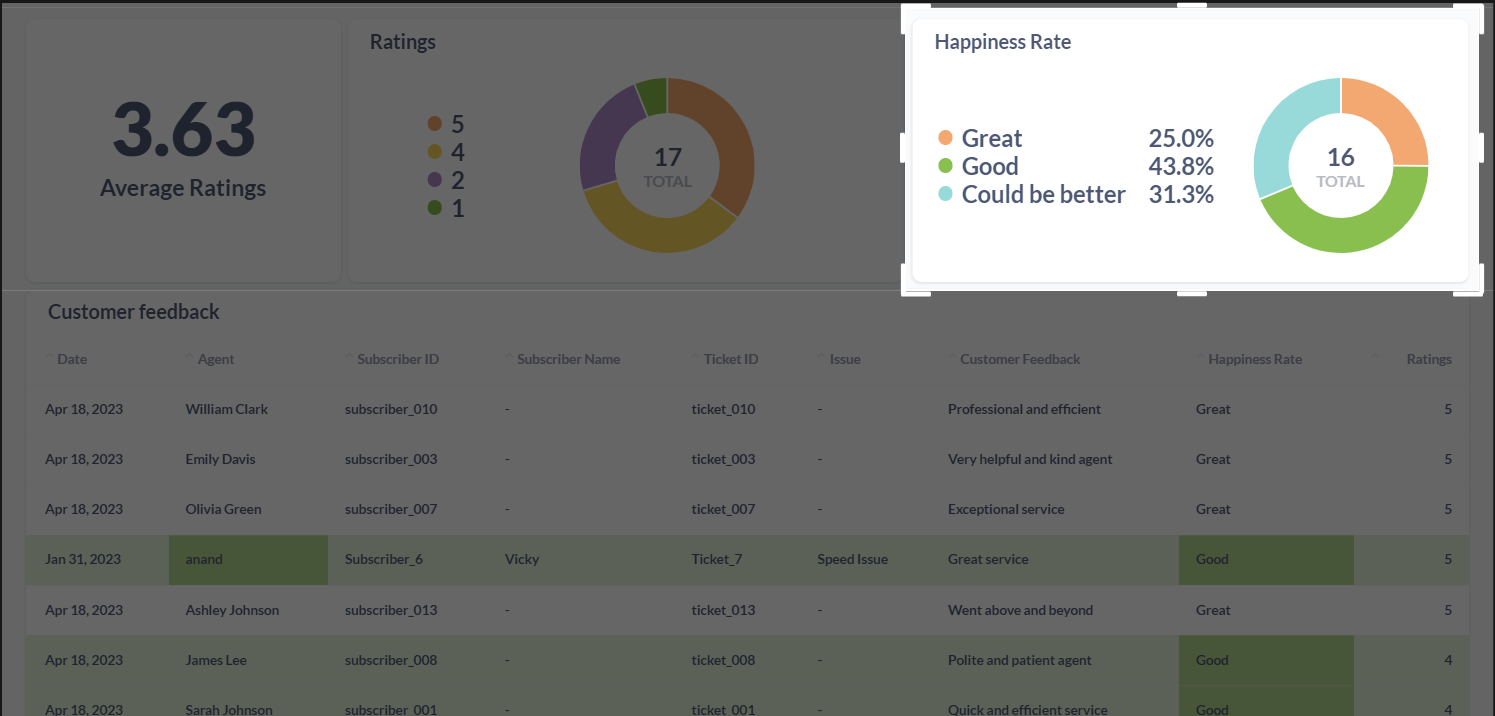Viewport: 1495px width, 716px height.
Task: Select the orange '5' rating legend marker
Action: coord(433,123)
